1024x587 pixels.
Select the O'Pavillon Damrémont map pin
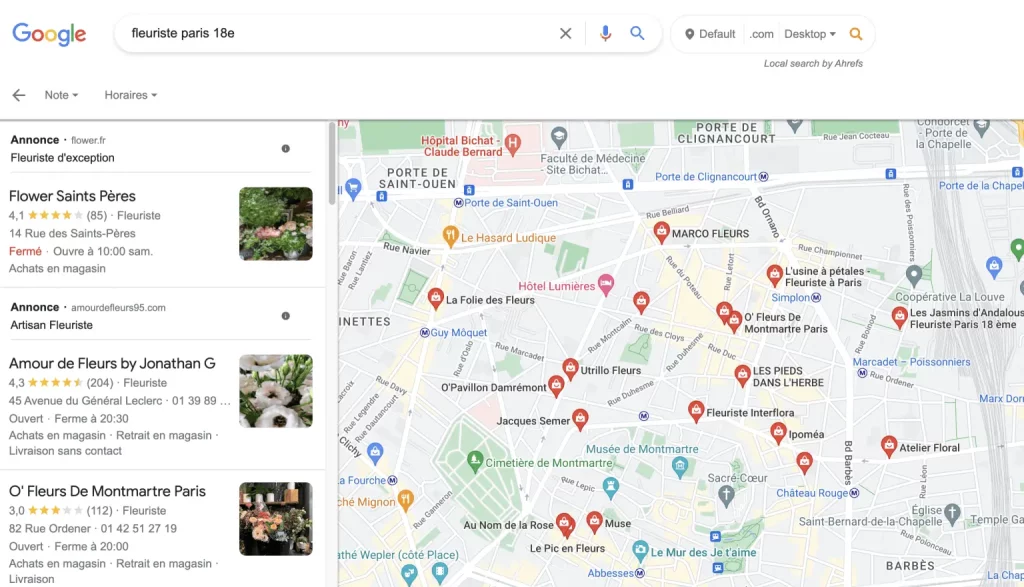tap(556, 386)
